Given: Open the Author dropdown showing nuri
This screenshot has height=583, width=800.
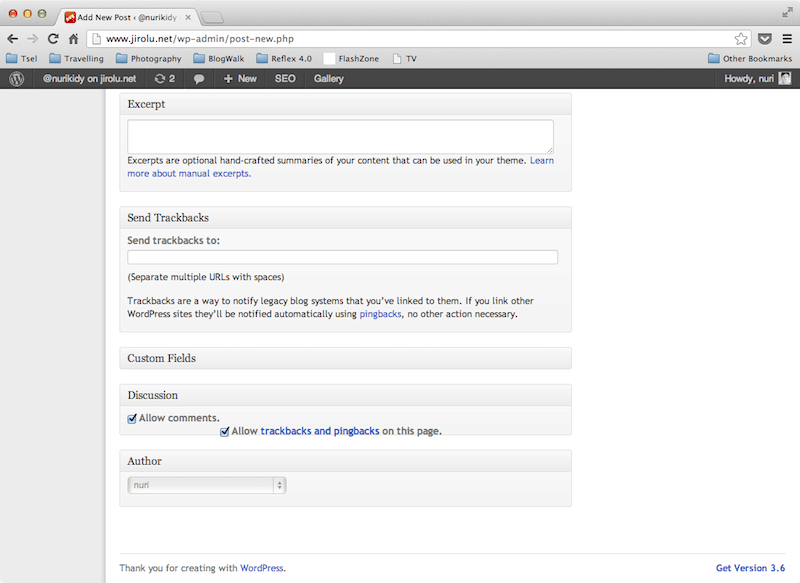Looking at the screenshot, I should pos(207,484).
